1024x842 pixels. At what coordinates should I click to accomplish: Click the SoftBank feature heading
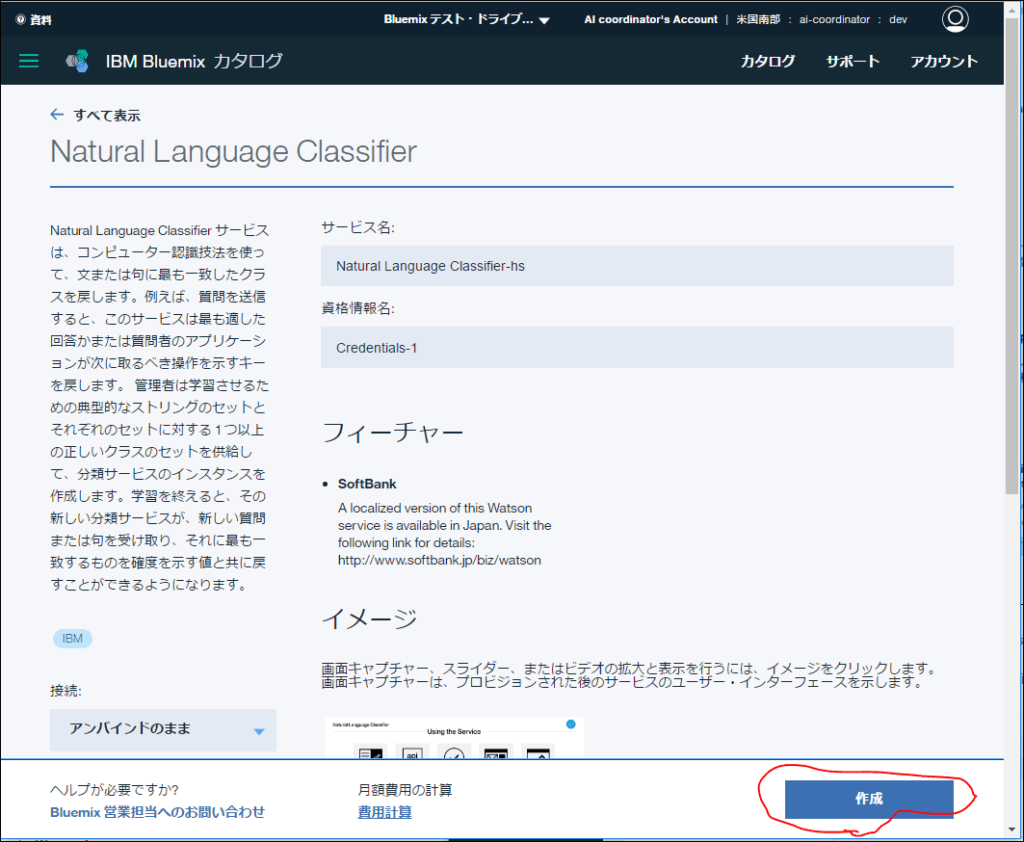click(x=367, y=484)
